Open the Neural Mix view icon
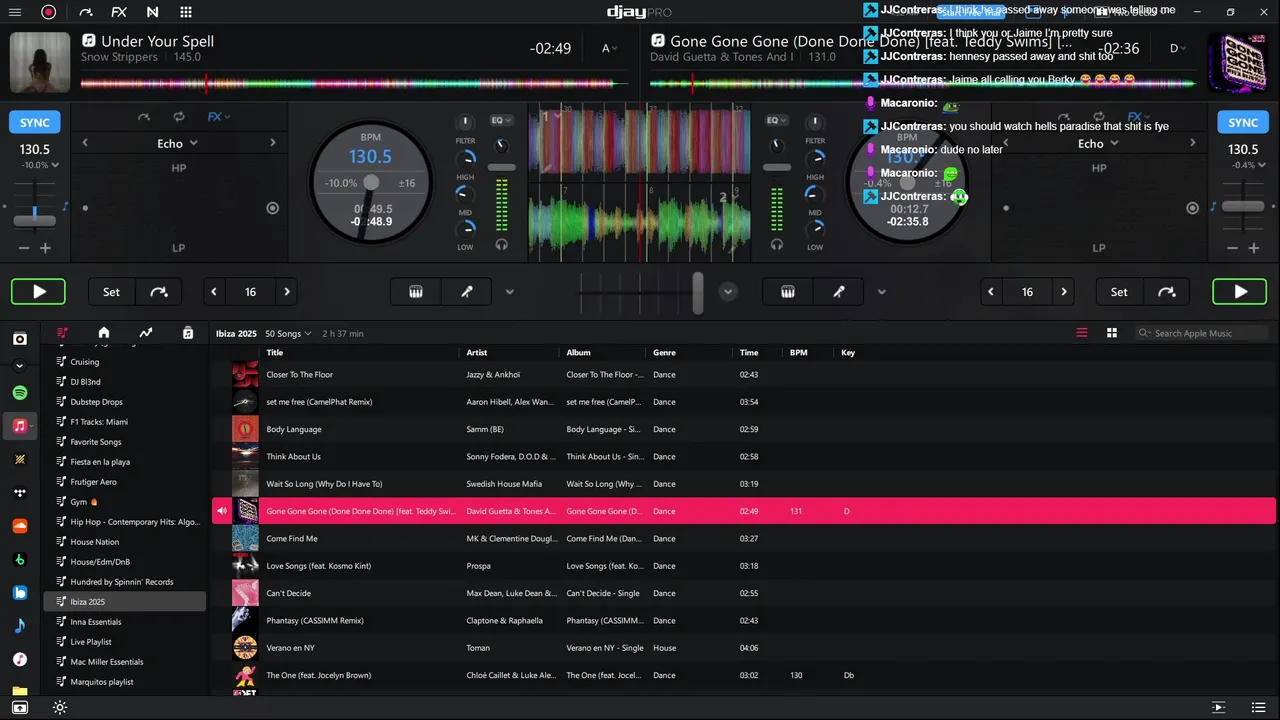 [152, 12]
